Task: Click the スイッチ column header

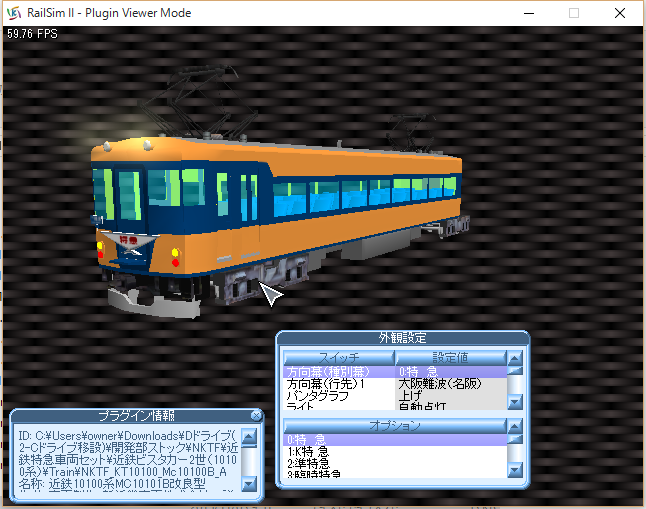Action: 339,358
